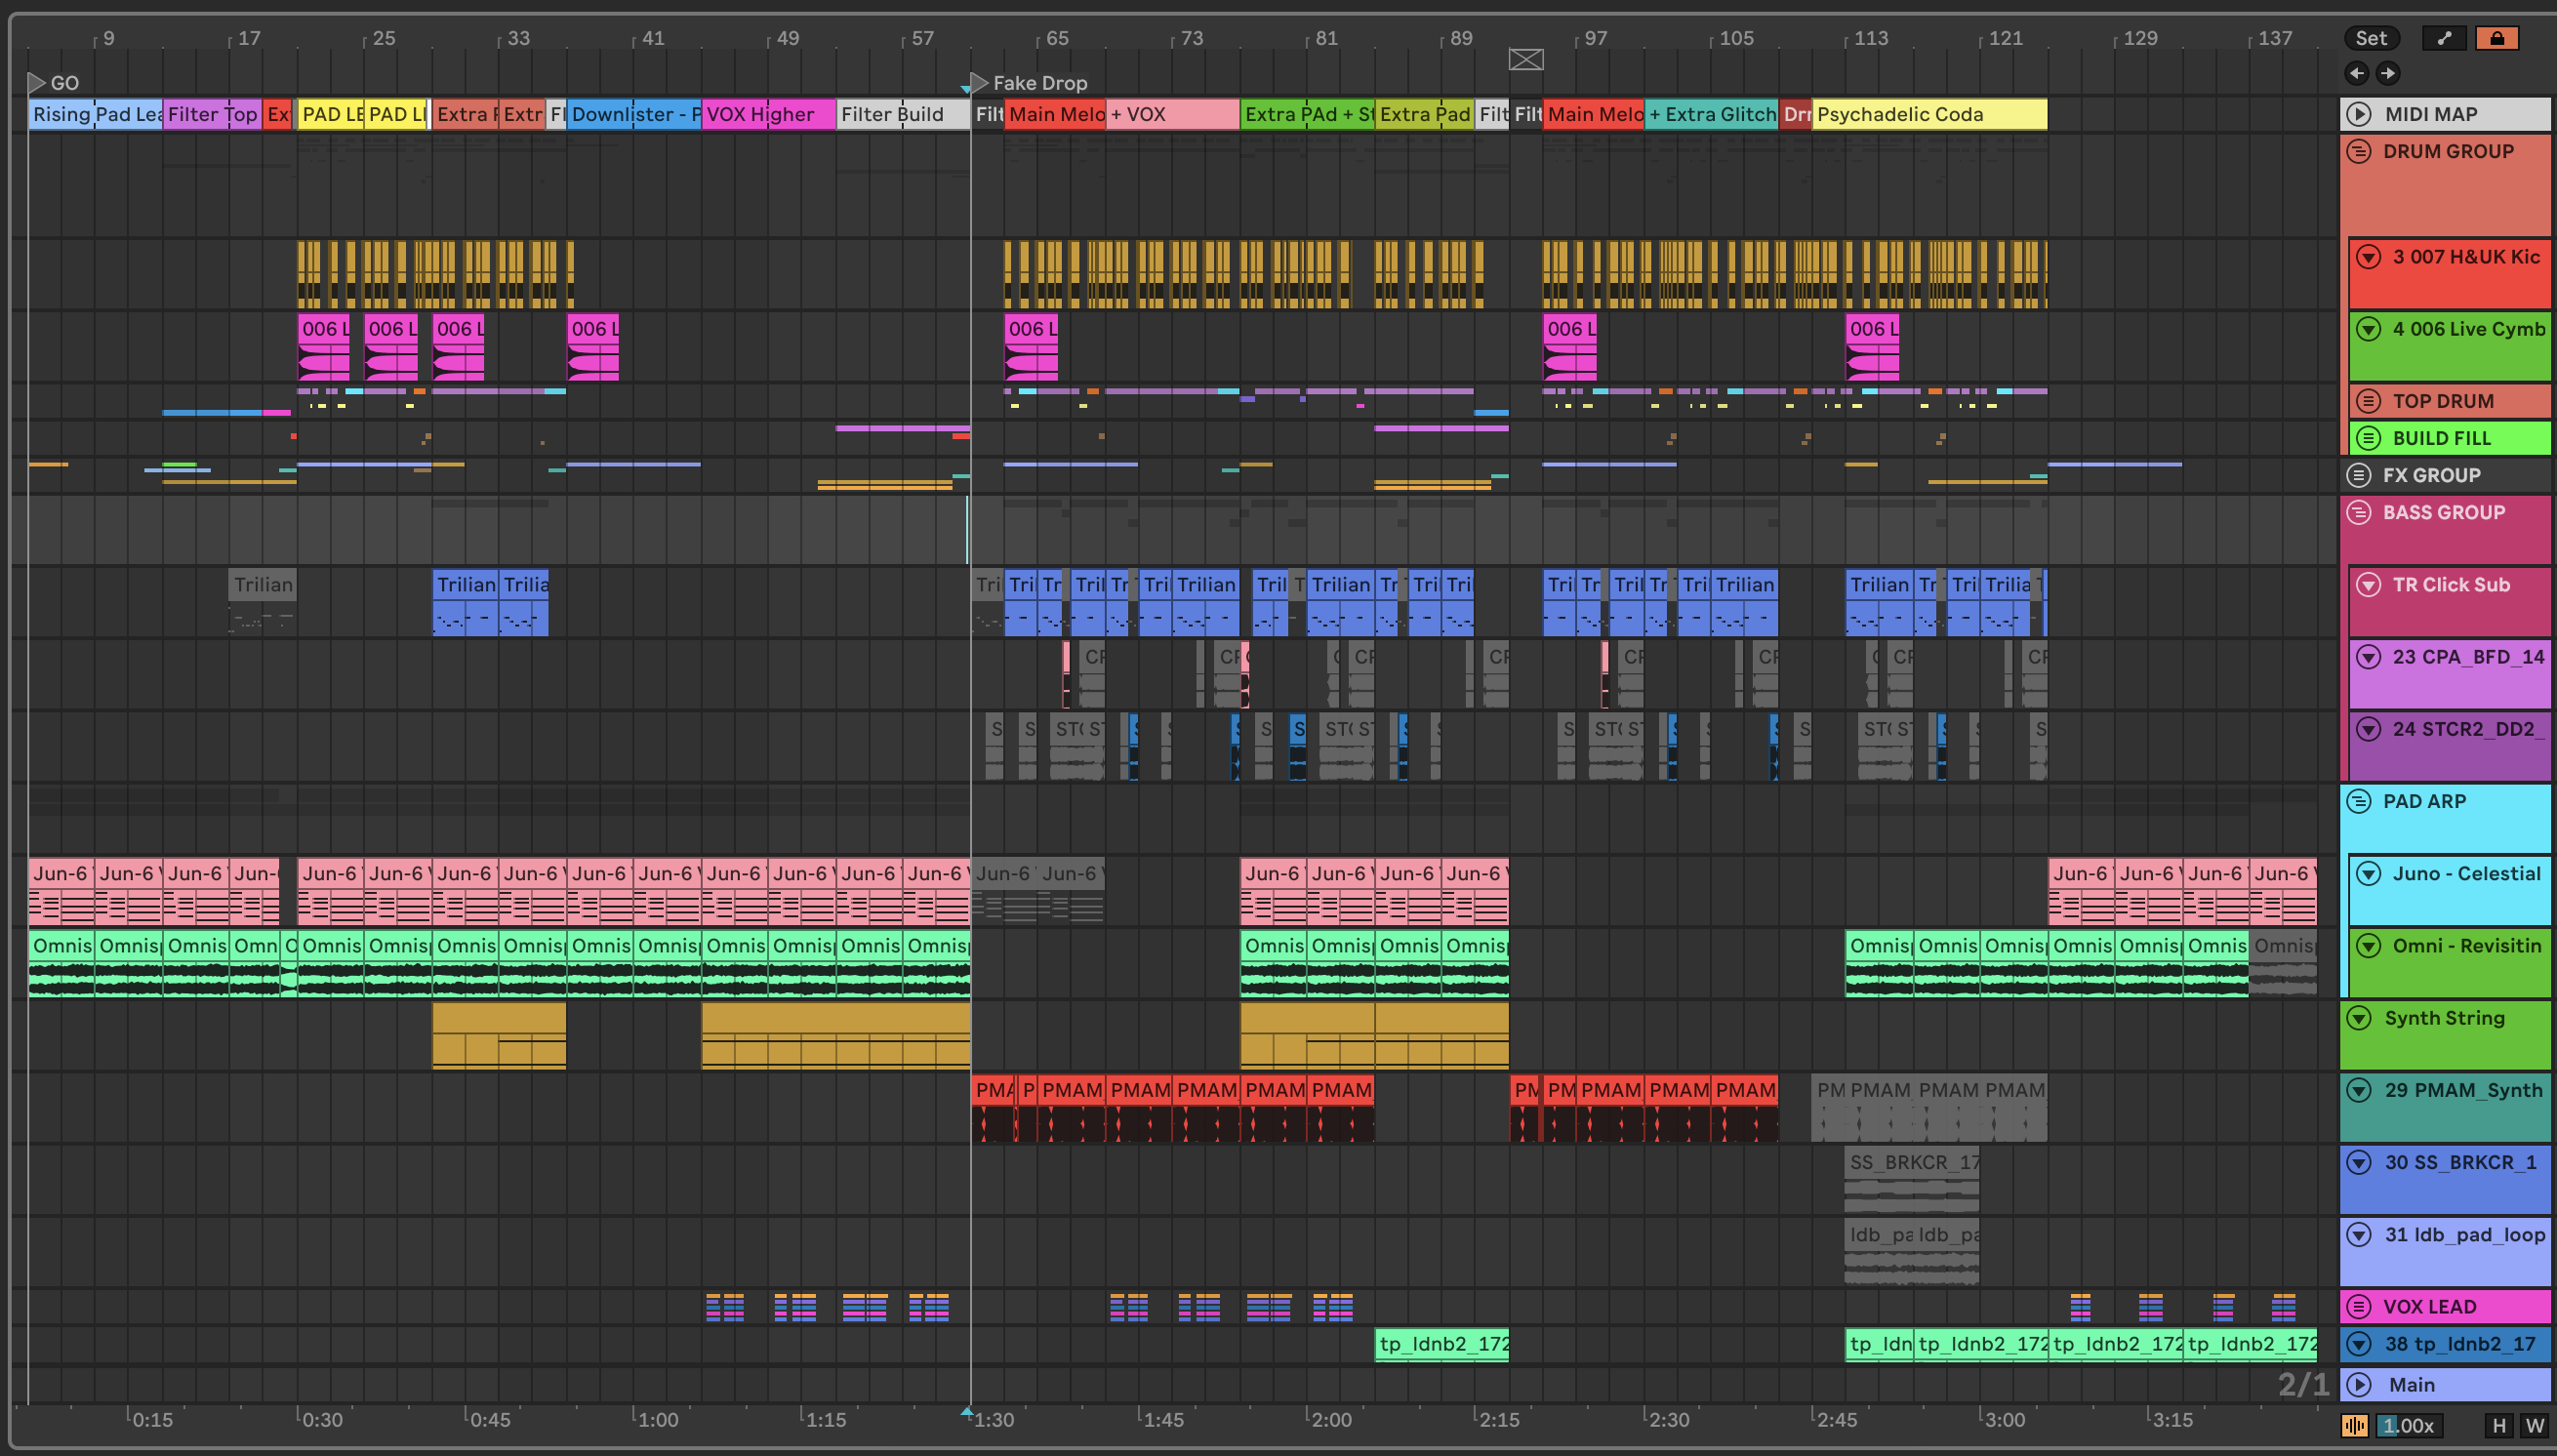The width and height of the screenshot is (2557, 1456).
Task: Click the H optimize height button
Action: (2499, 1425)
